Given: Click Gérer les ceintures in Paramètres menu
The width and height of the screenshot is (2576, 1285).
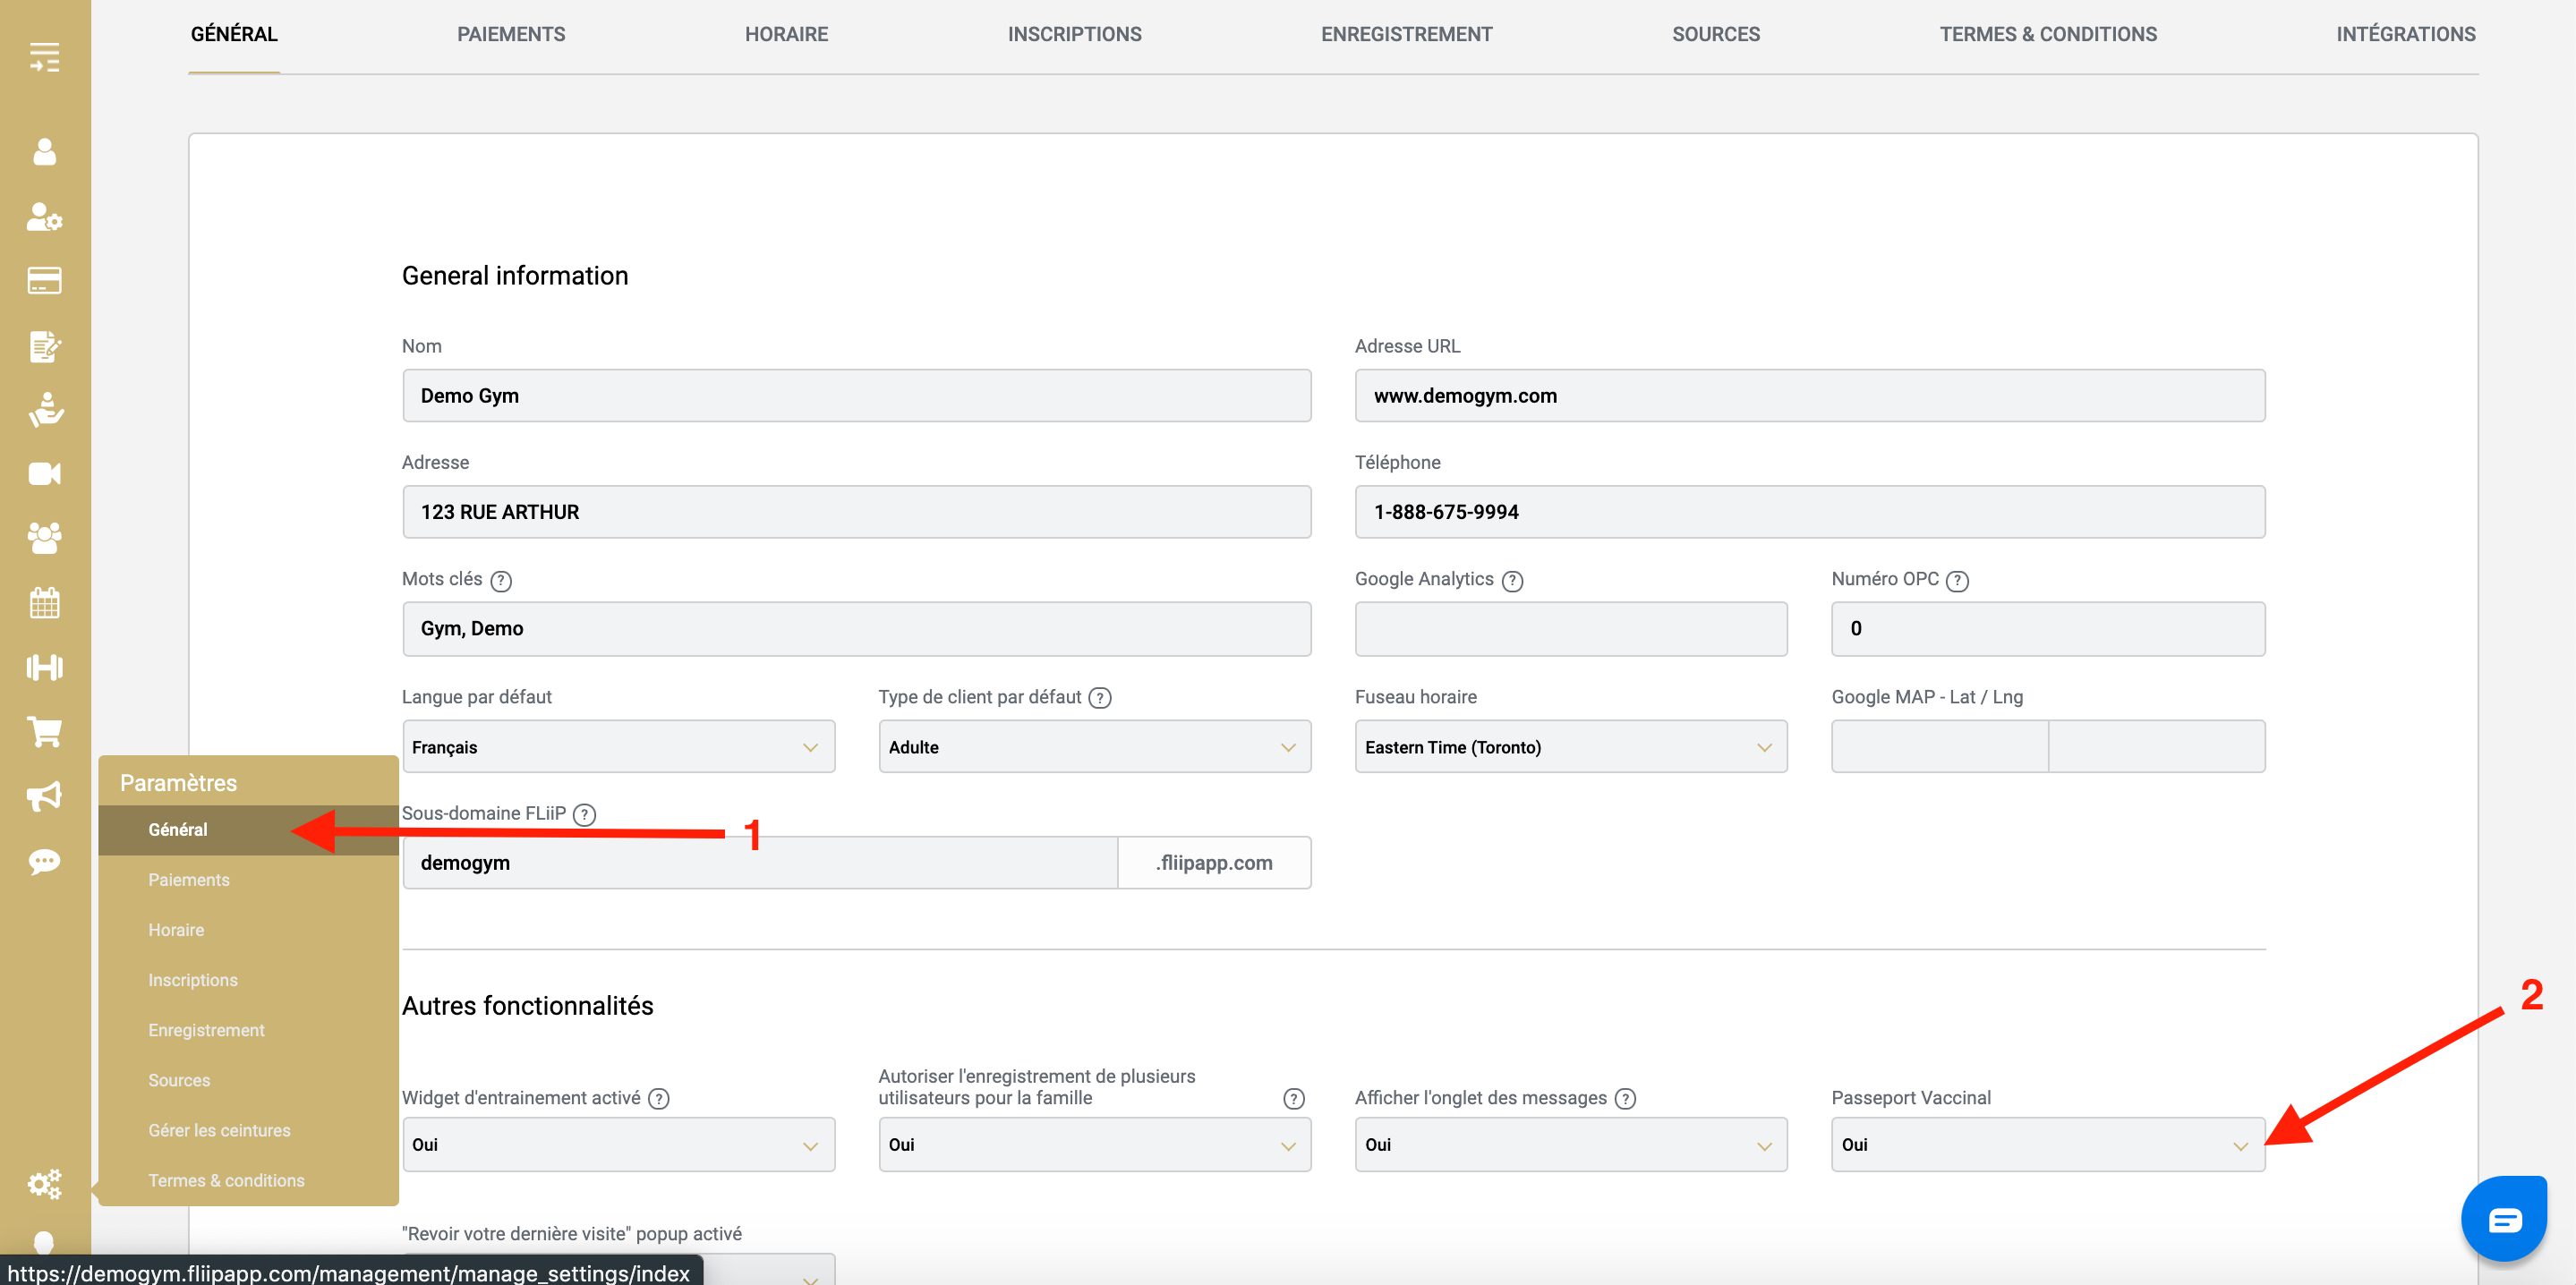Looking at the screenshot, I should click(219, 1130).
